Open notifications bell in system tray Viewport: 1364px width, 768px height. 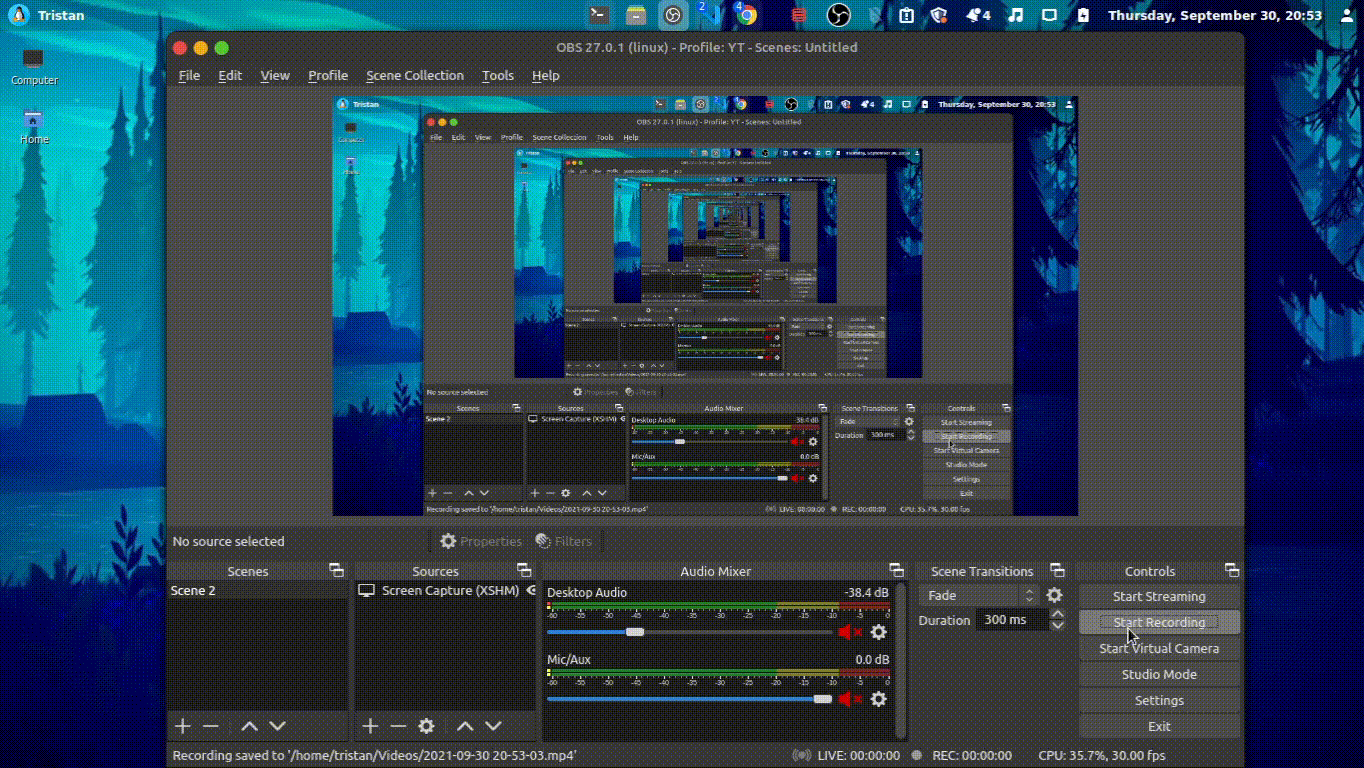click(977, 15)
